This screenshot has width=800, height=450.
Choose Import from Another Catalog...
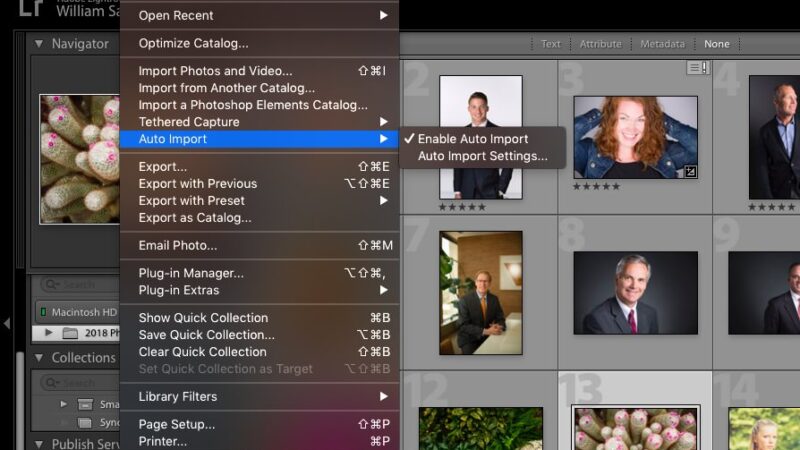(x=259, y=88)
